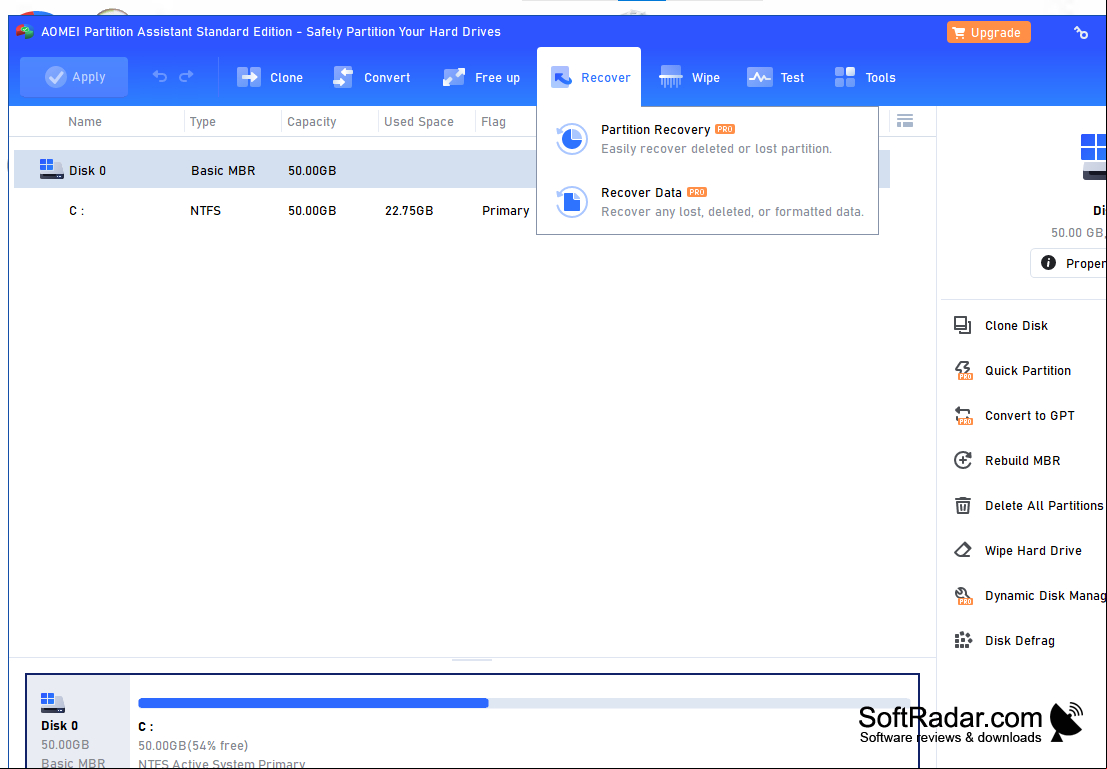Choose Recover Data from the Recover menu
Image resolution: width=1107 pixels, height=769 pixels.
[707, 202]
